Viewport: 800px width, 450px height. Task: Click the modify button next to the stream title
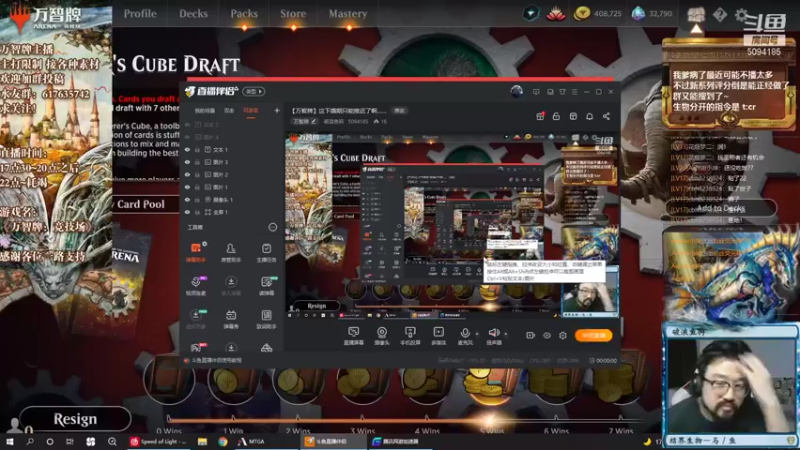tap(399, 111)
